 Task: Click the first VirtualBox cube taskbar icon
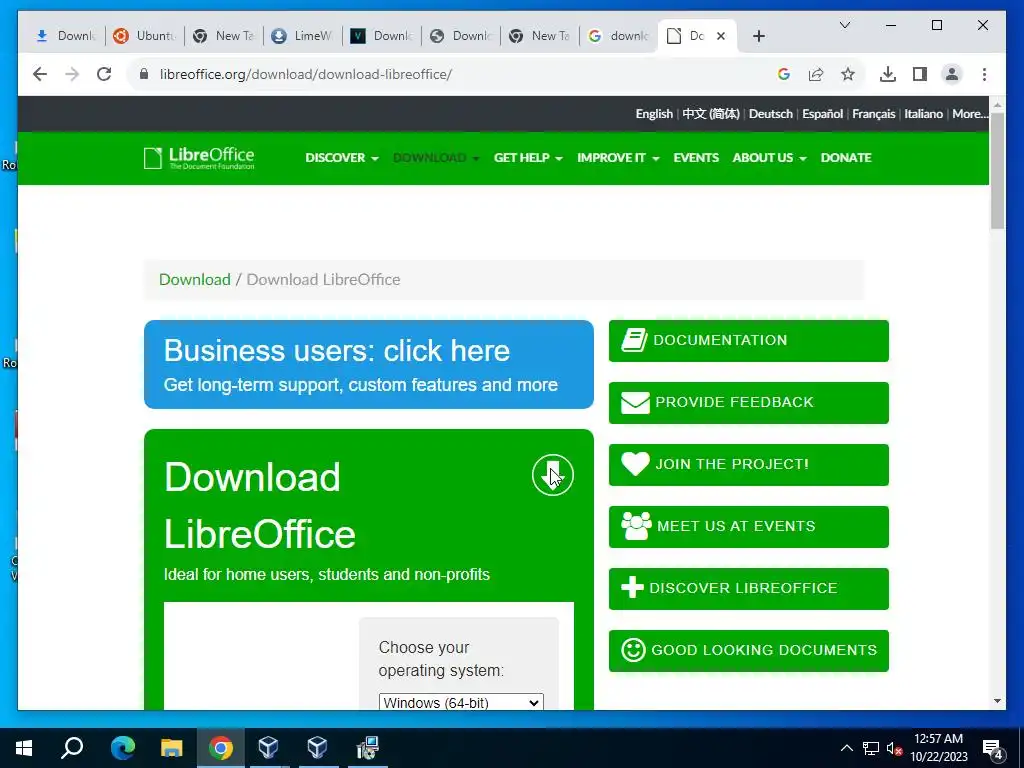[x=268, y=748]
